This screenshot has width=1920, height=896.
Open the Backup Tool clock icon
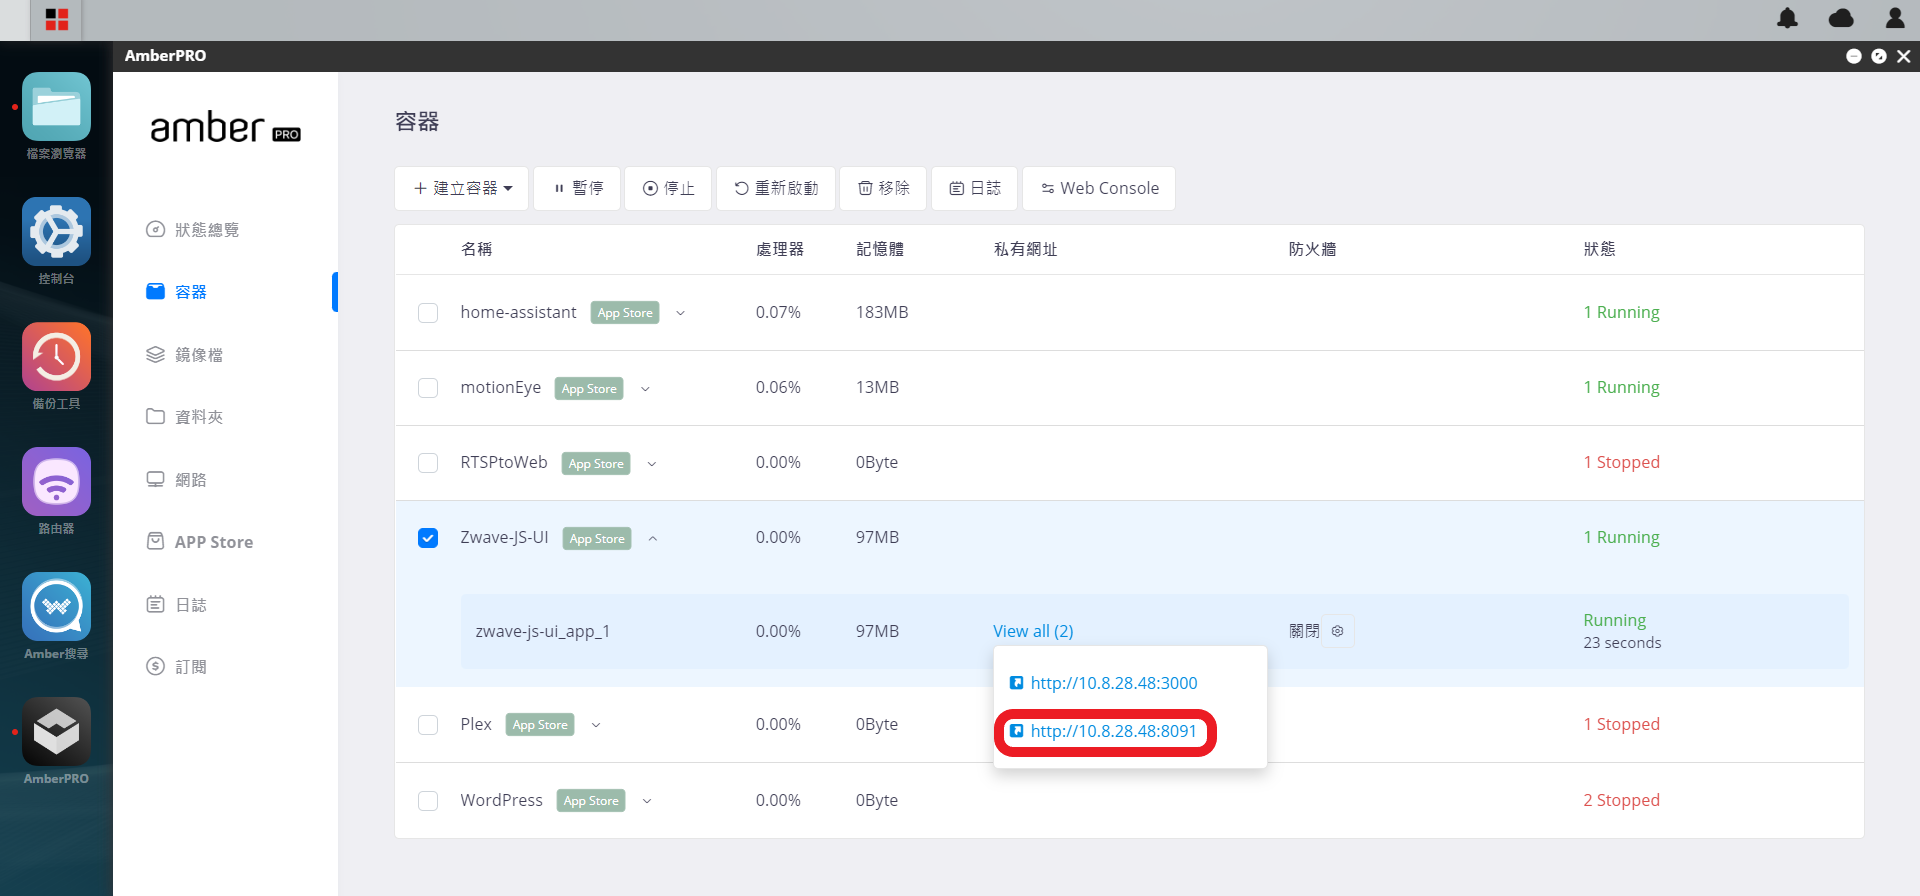pos(56,357)
